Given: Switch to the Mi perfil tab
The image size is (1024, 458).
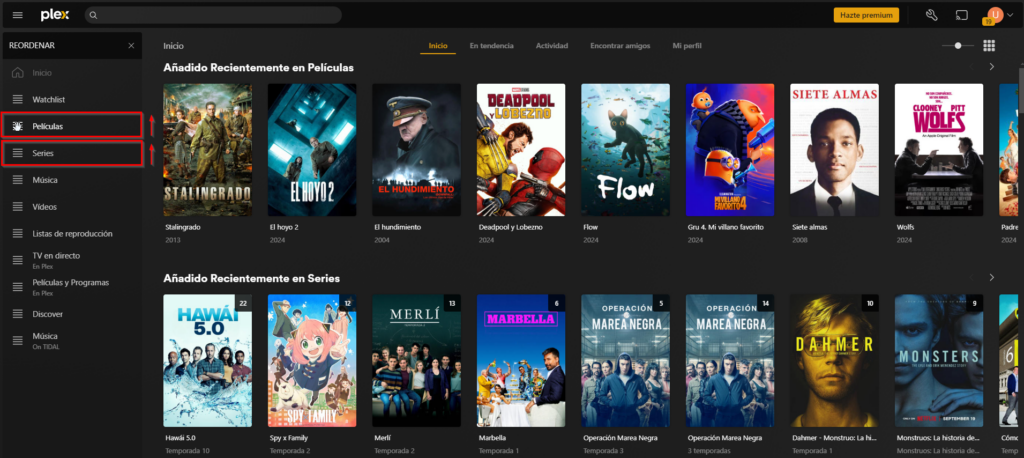Looking at the screenshot, I should [687, 46].
